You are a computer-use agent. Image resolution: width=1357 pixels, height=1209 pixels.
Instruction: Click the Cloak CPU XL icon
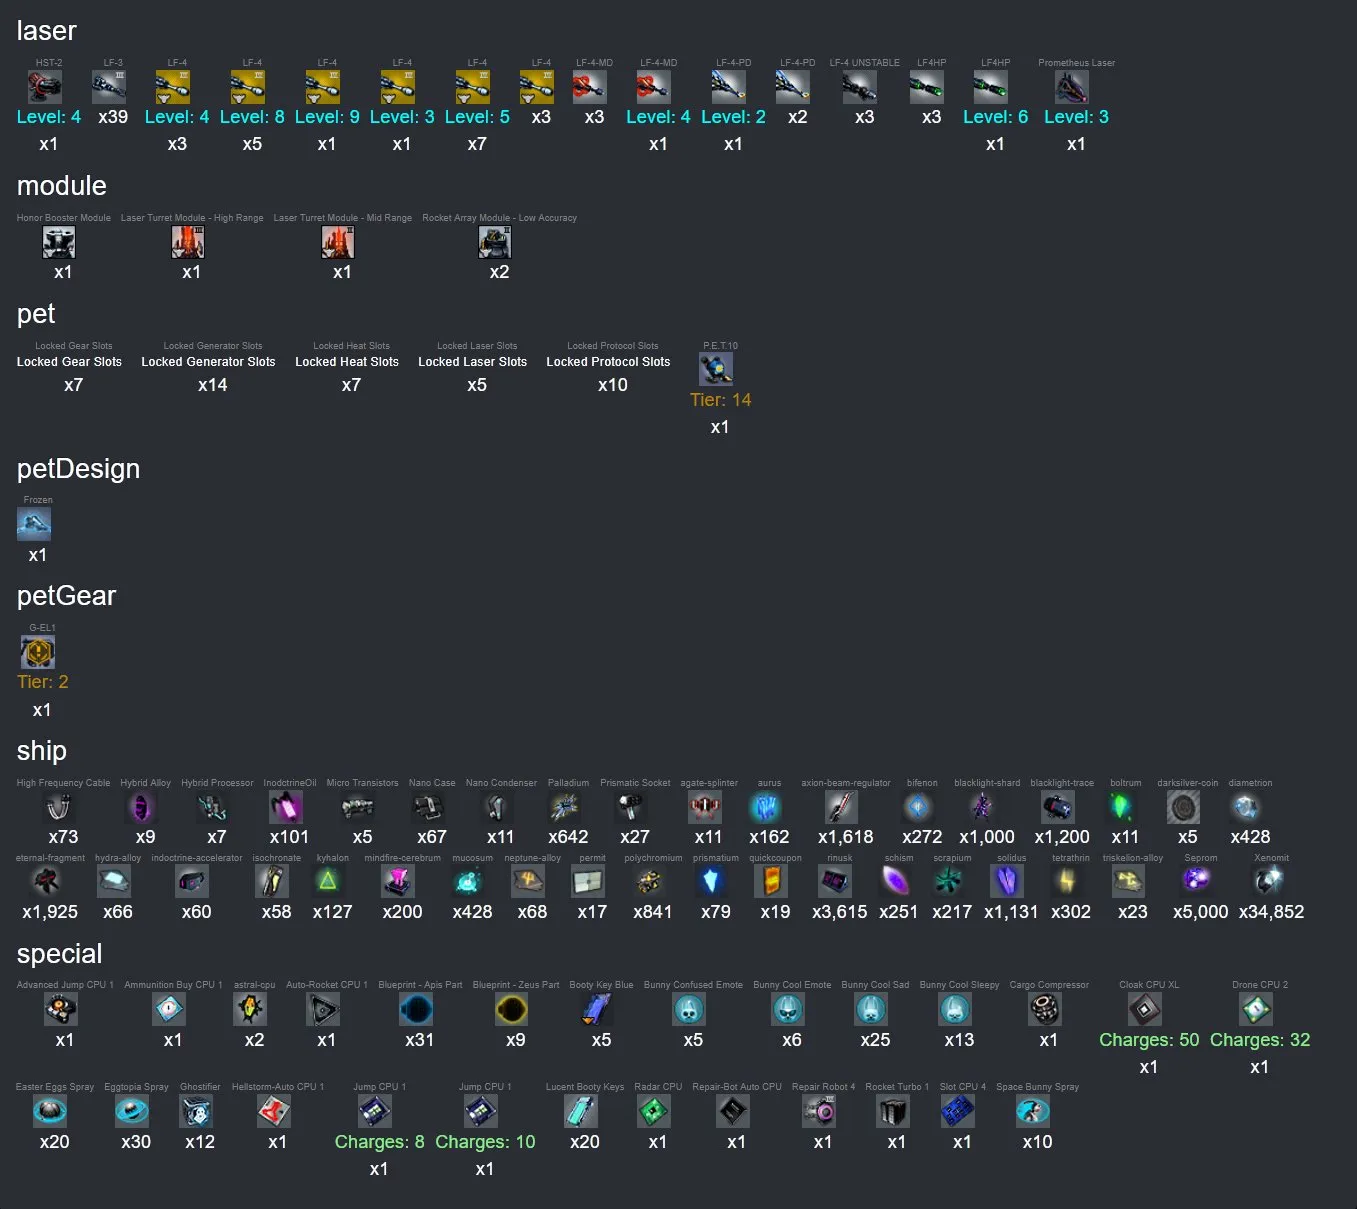click(x=1145, y=1009)
